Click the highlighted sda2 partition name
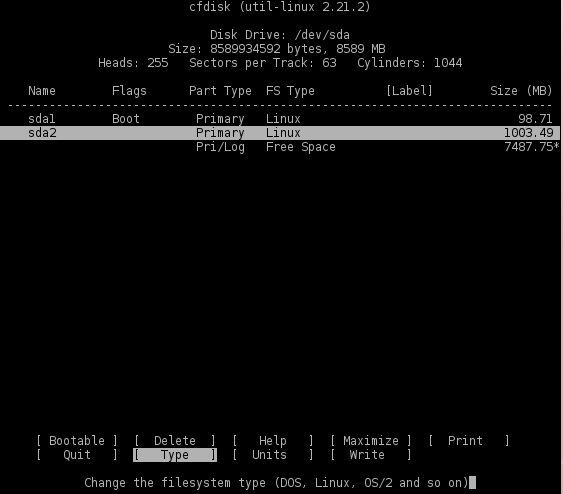Screen dimensions: 563x494 click(42, 133)
